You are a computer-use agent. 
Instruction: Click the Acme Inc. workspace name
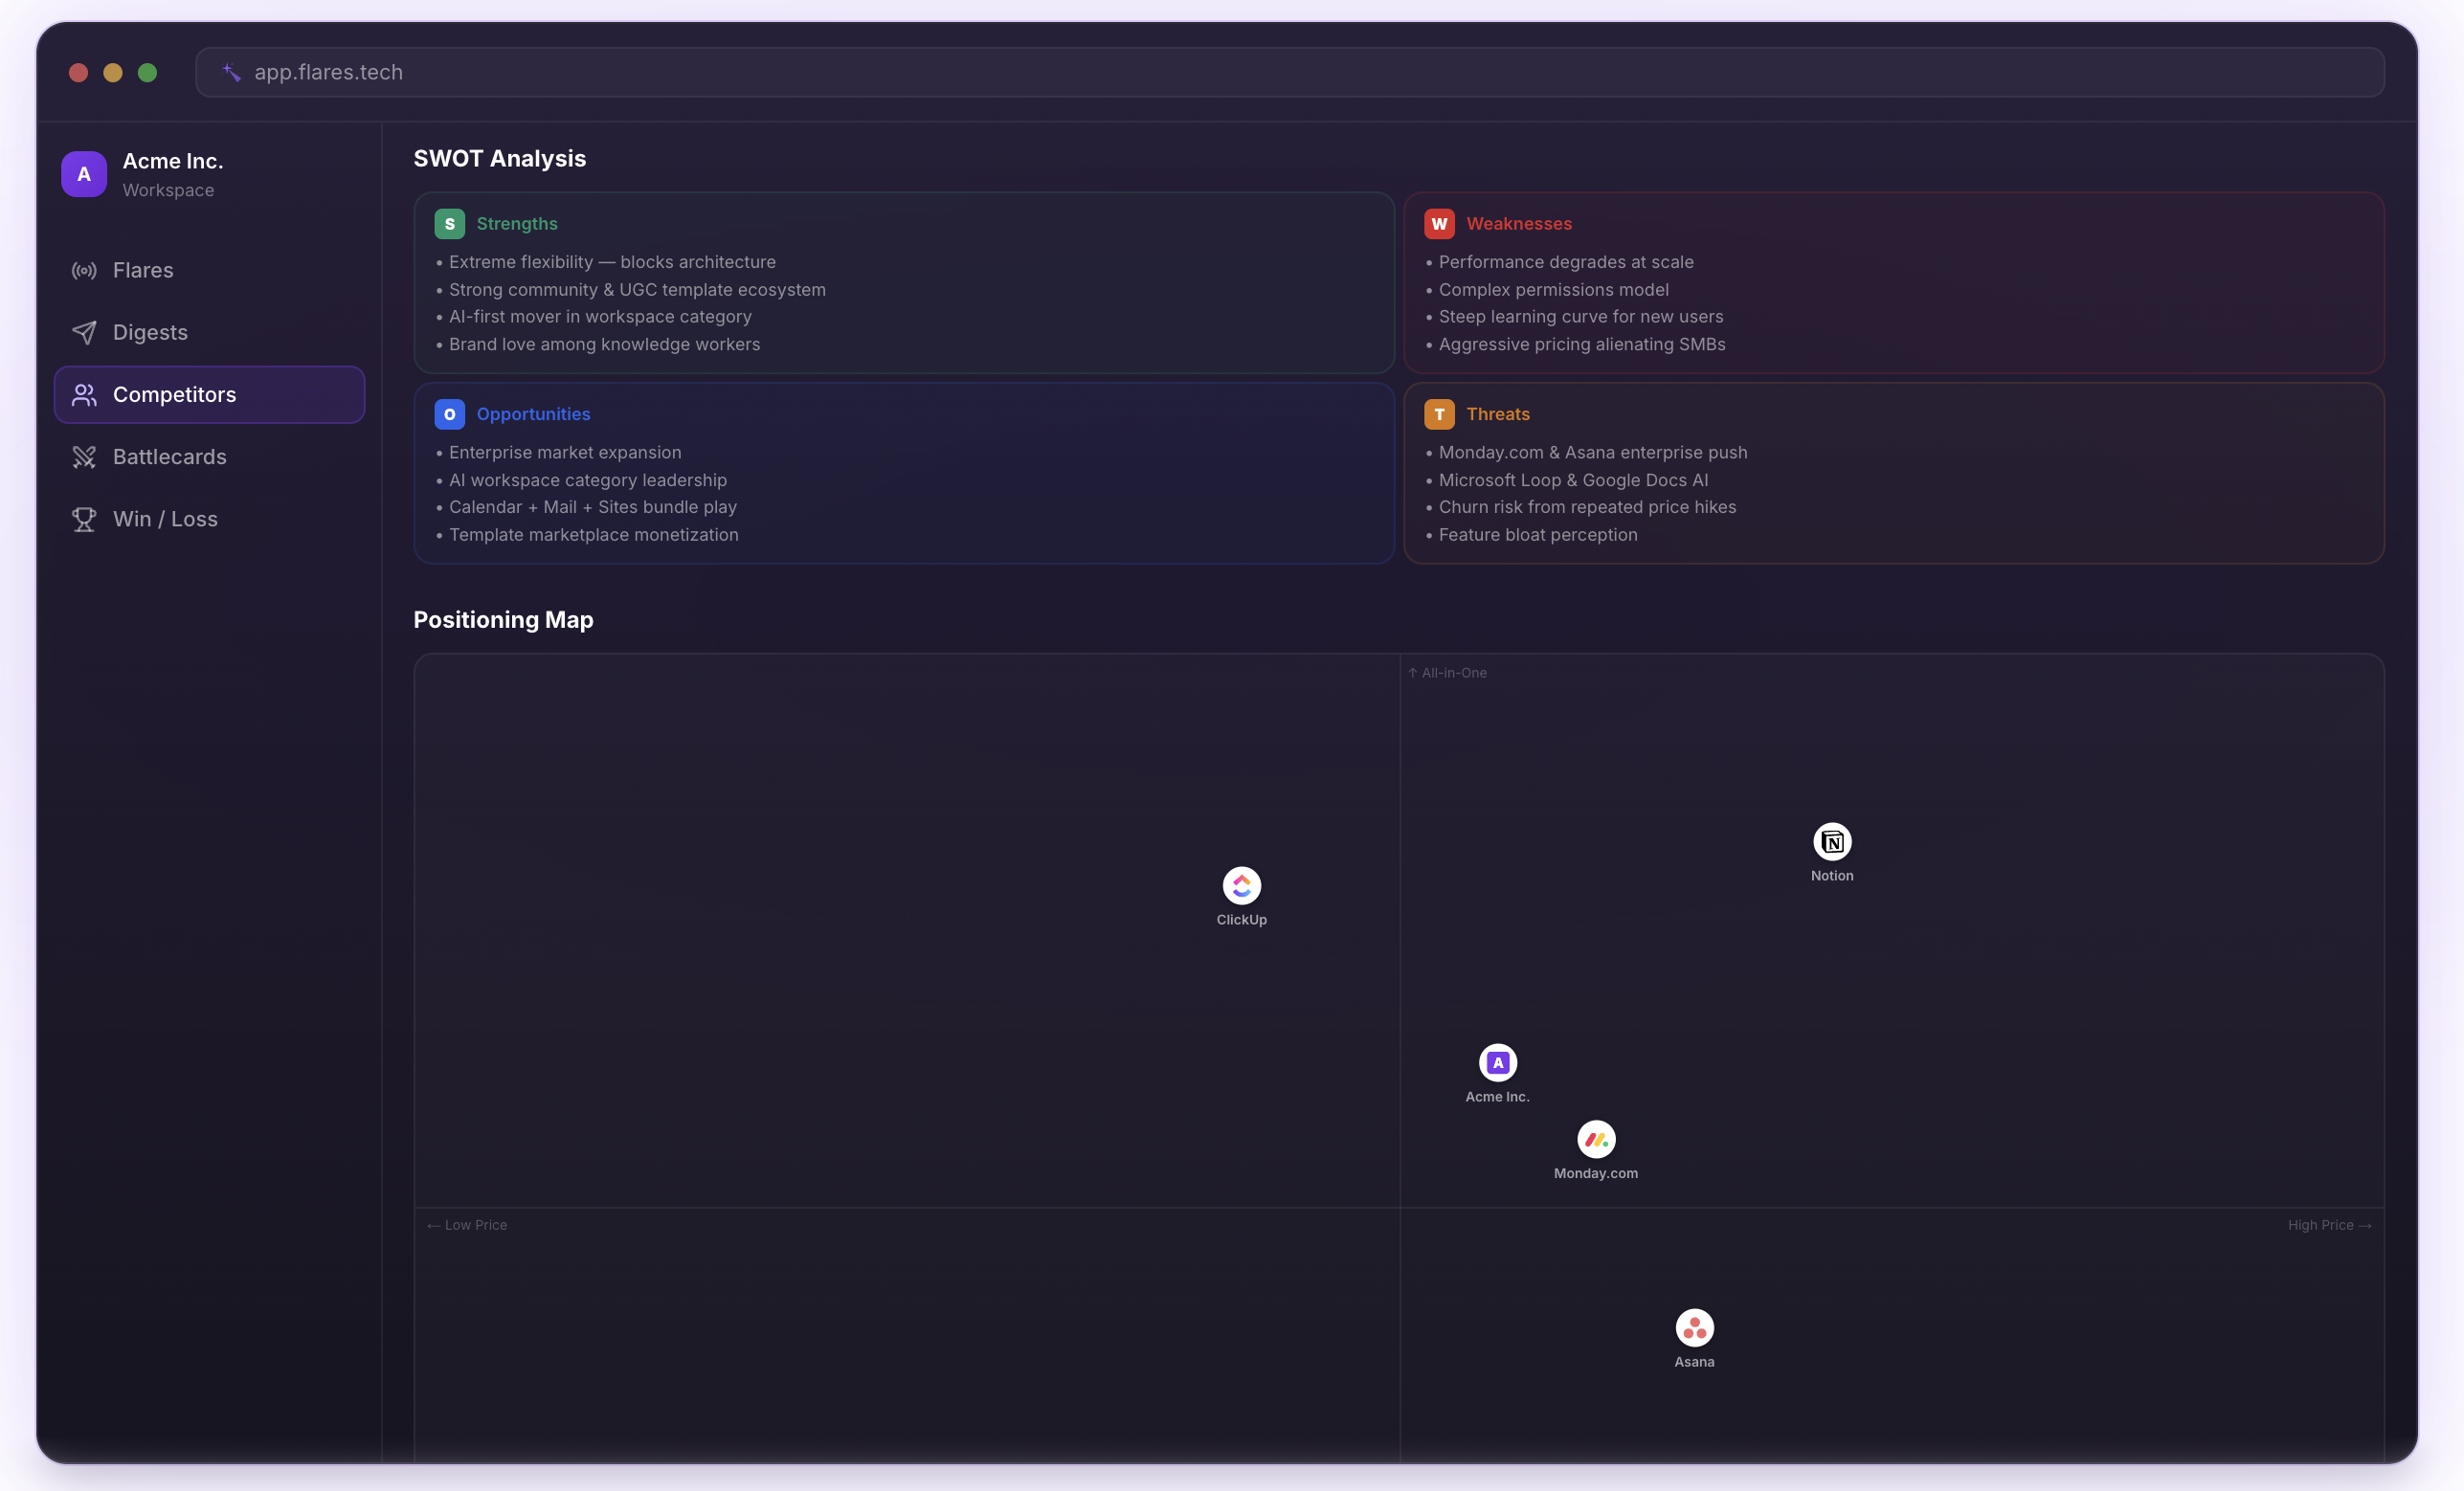coord(172,161)
